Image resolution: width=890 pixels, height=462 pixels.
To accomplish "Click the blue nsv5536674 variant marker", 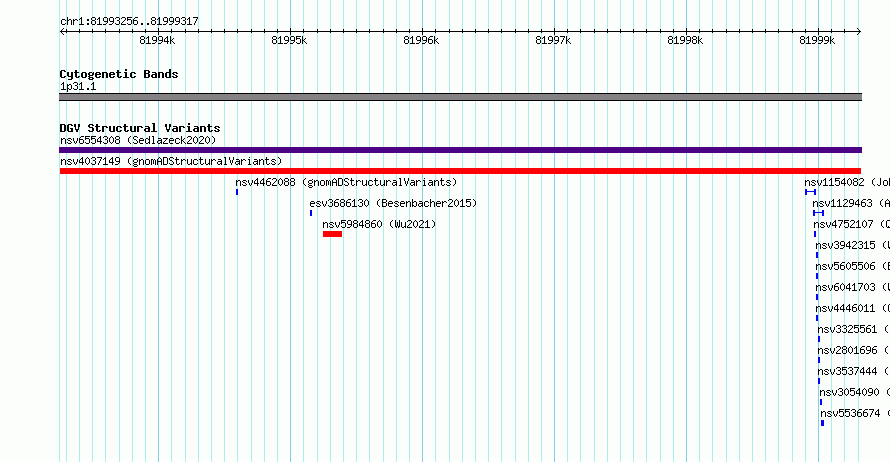I will pos(822,423).
